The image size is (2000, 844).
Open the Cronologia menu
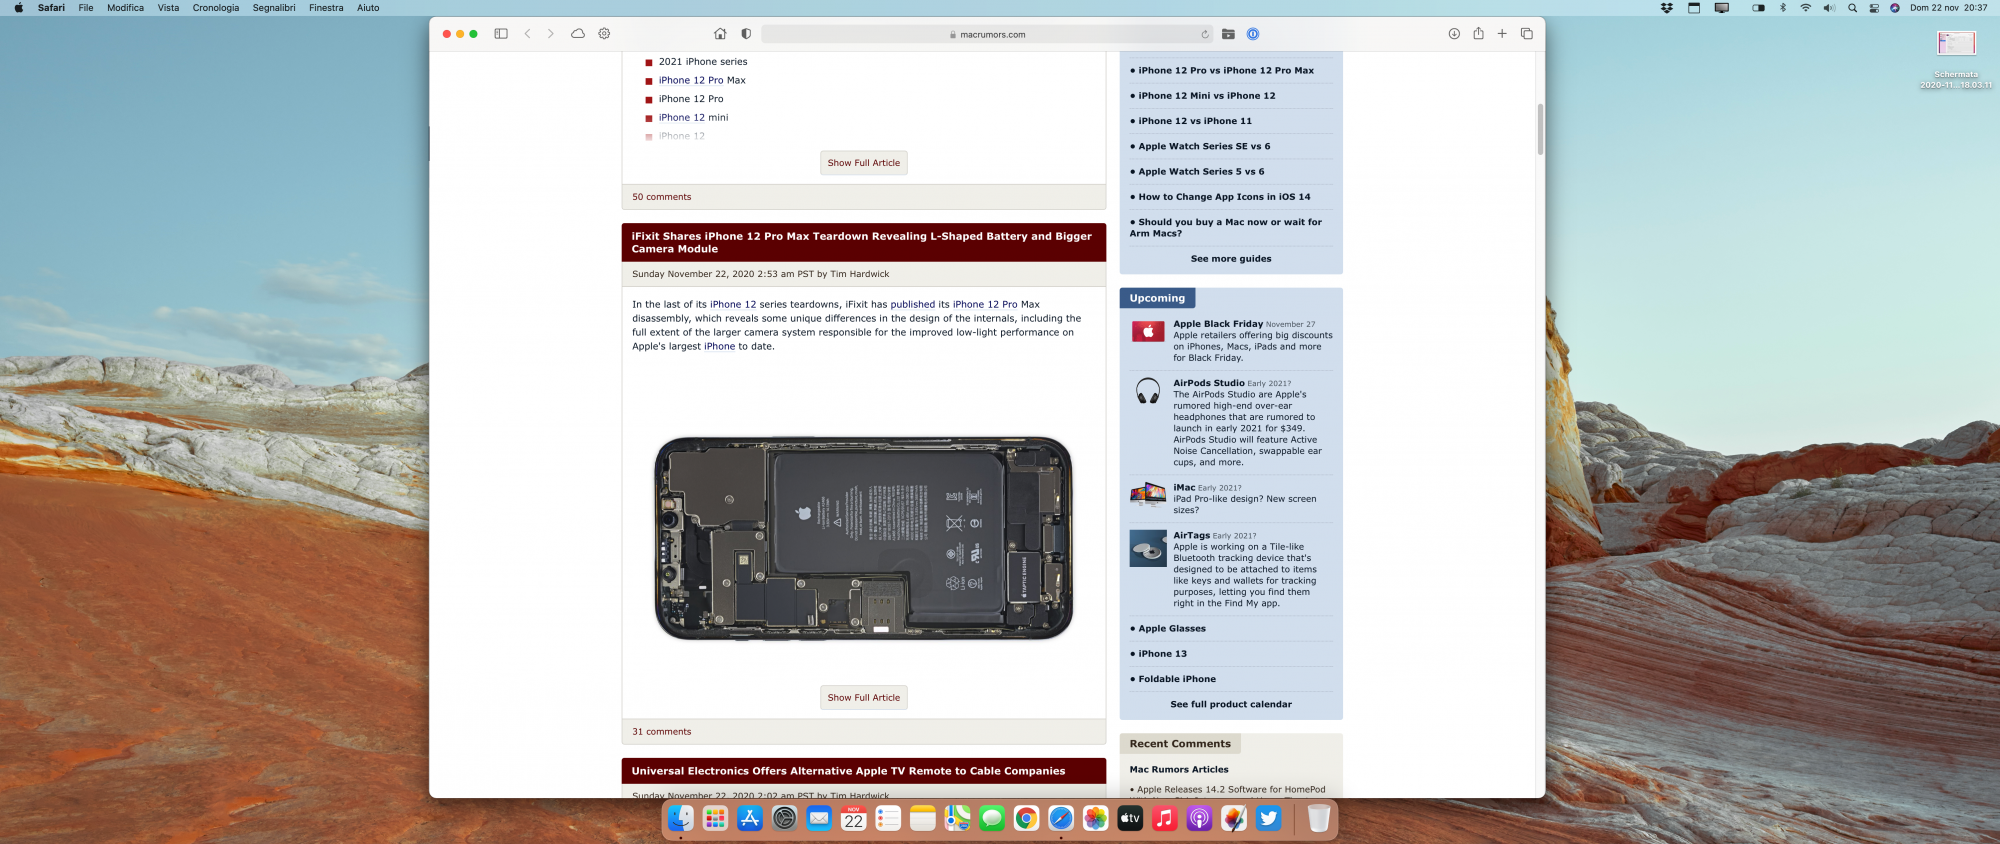coord(216,8)
